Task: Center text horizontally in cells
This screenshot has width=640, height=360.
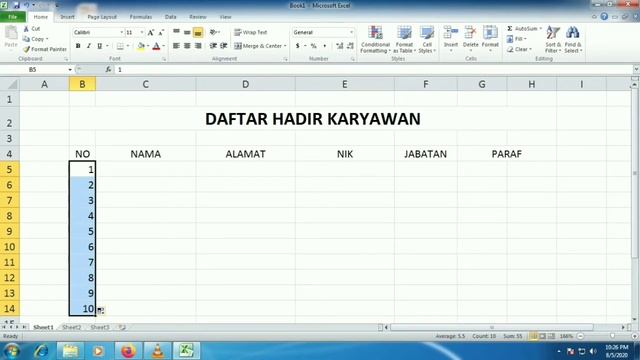Action: pyautogui.click(x=187, y=46)
